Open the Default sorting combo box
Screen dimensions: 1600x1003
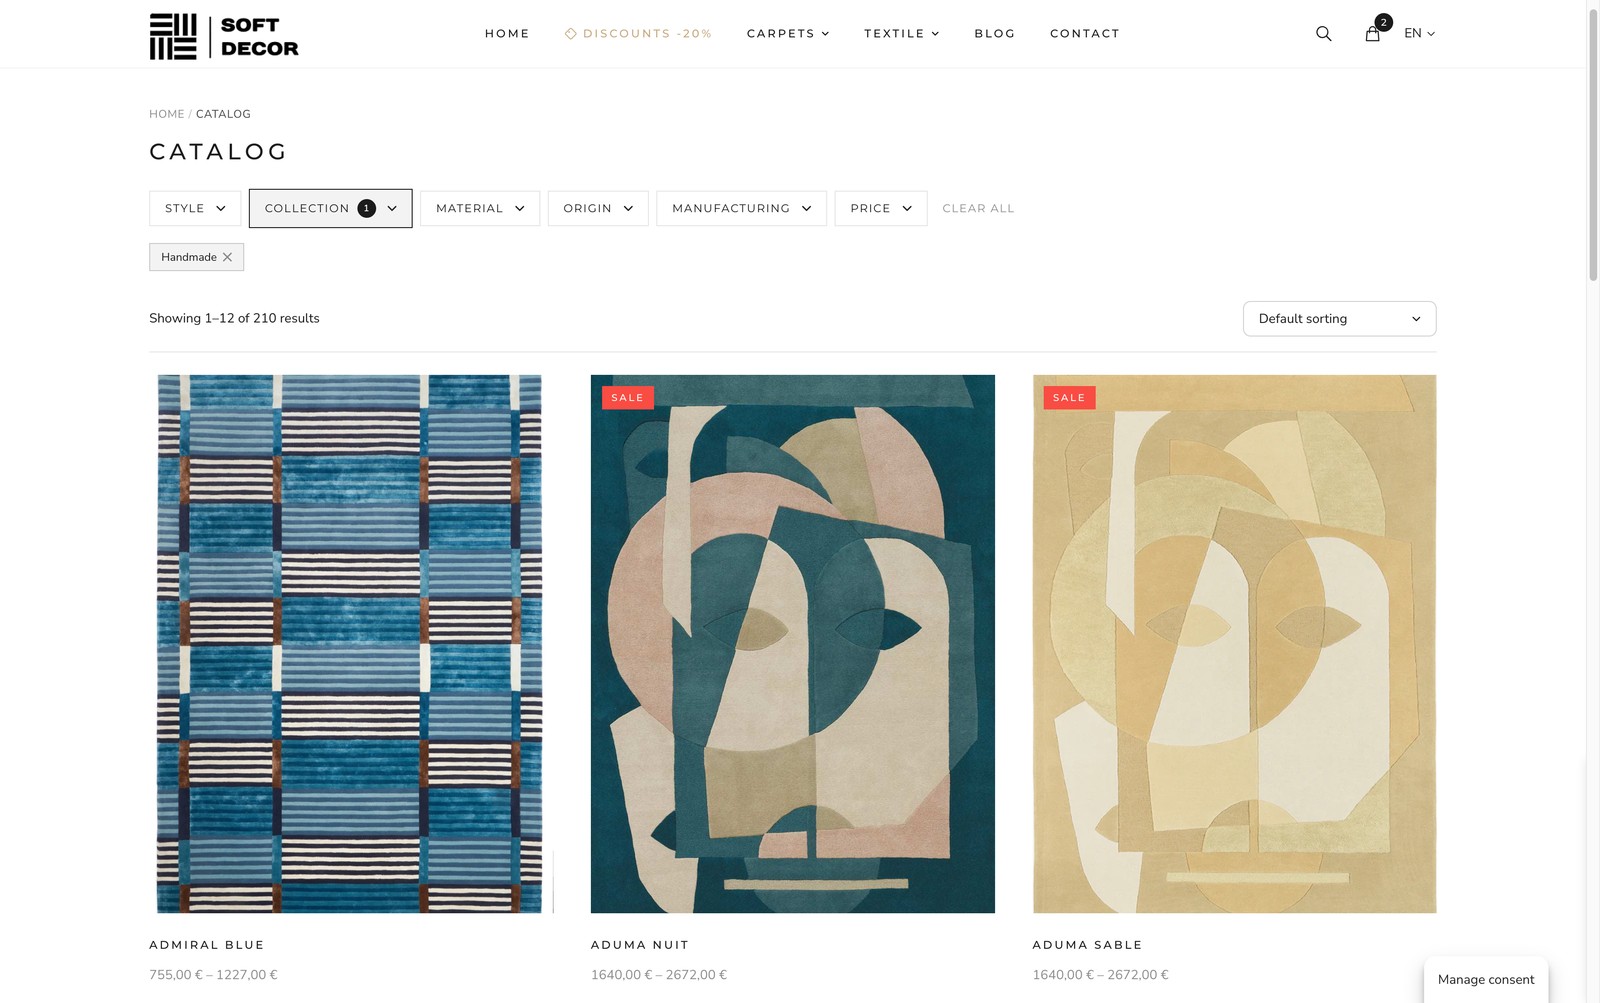[x=1339, y=319]
